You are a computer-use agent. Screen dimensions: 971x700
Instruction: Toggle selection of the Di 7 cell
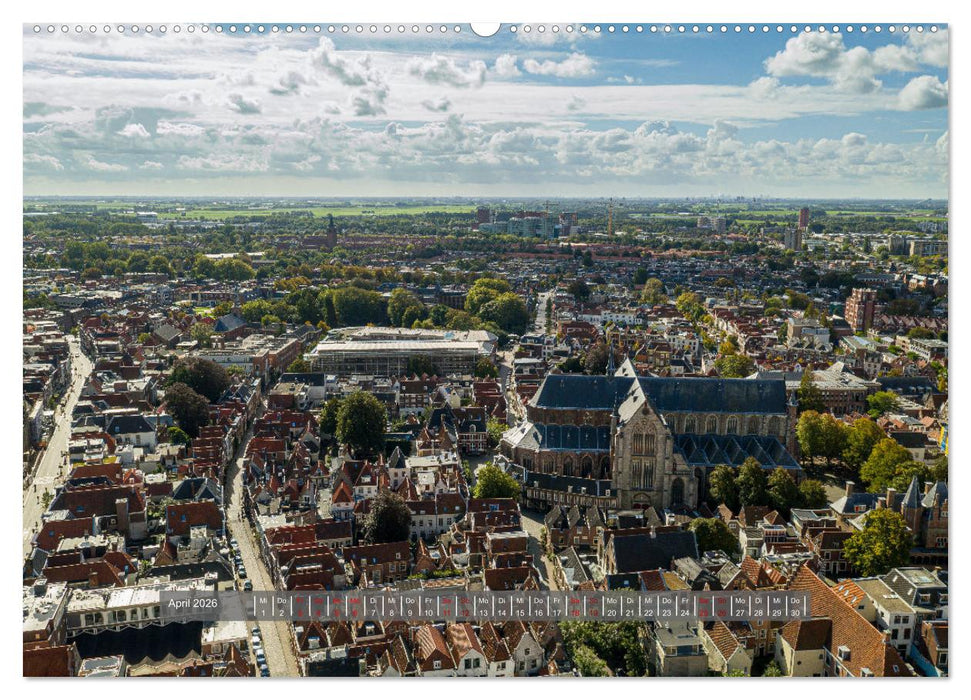374,606
